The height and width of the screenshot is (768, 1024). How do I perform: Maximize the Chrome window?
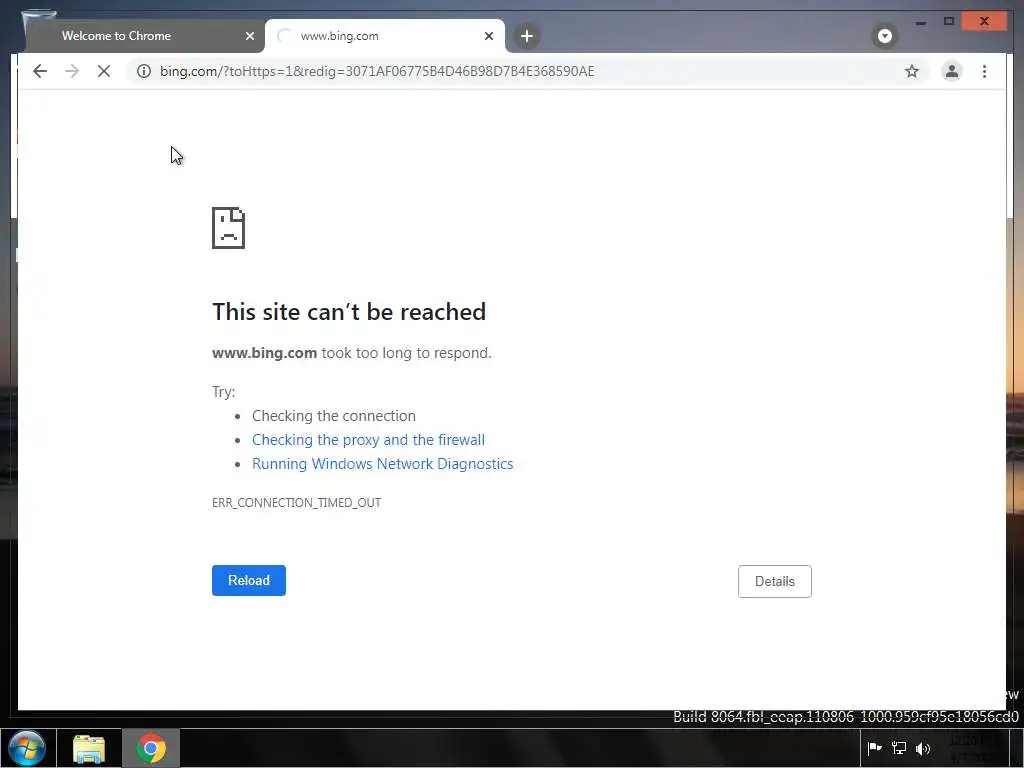pos(949,22)
